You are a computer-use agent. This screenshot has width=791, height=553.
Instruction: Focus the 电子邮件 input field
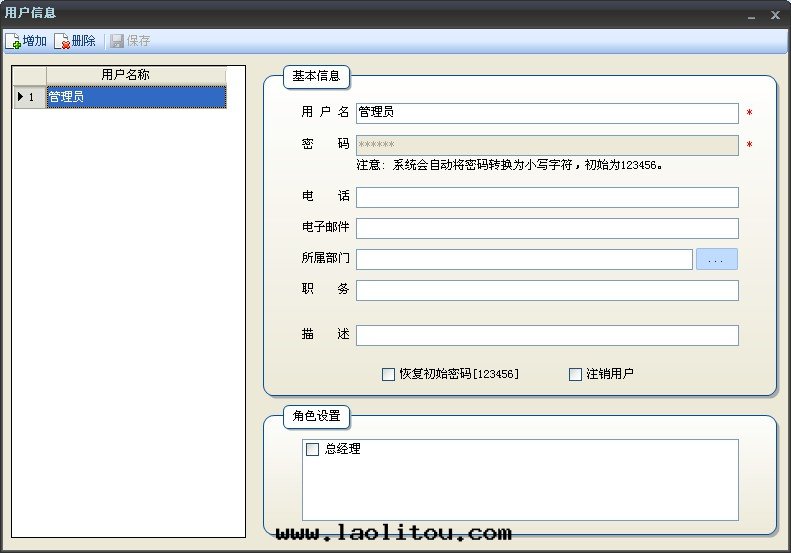tap(546, 228)
